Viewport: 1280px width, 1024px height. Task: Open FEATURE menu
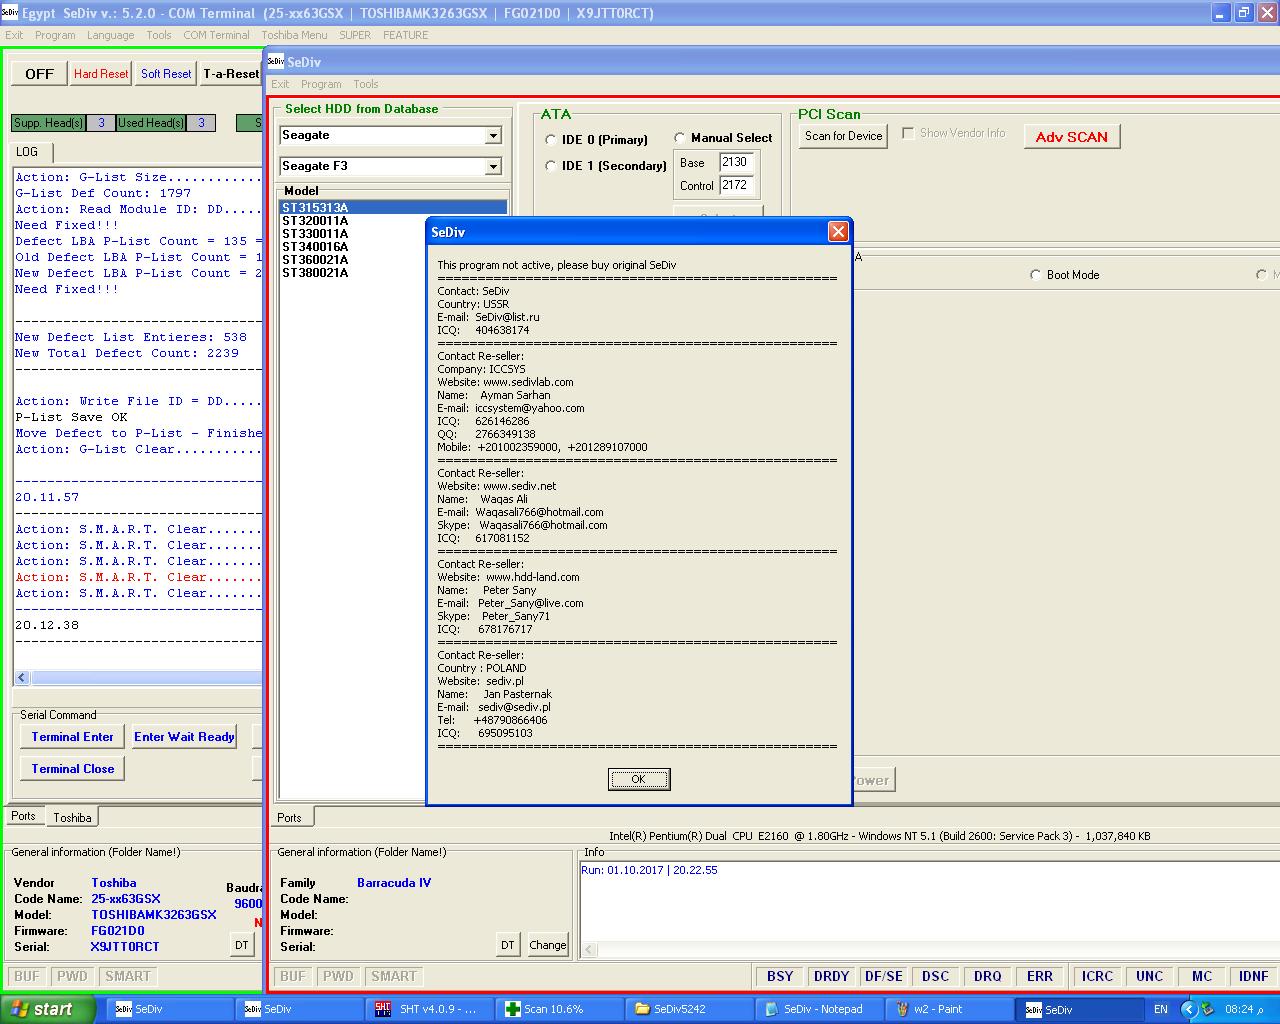click(405, 35)
